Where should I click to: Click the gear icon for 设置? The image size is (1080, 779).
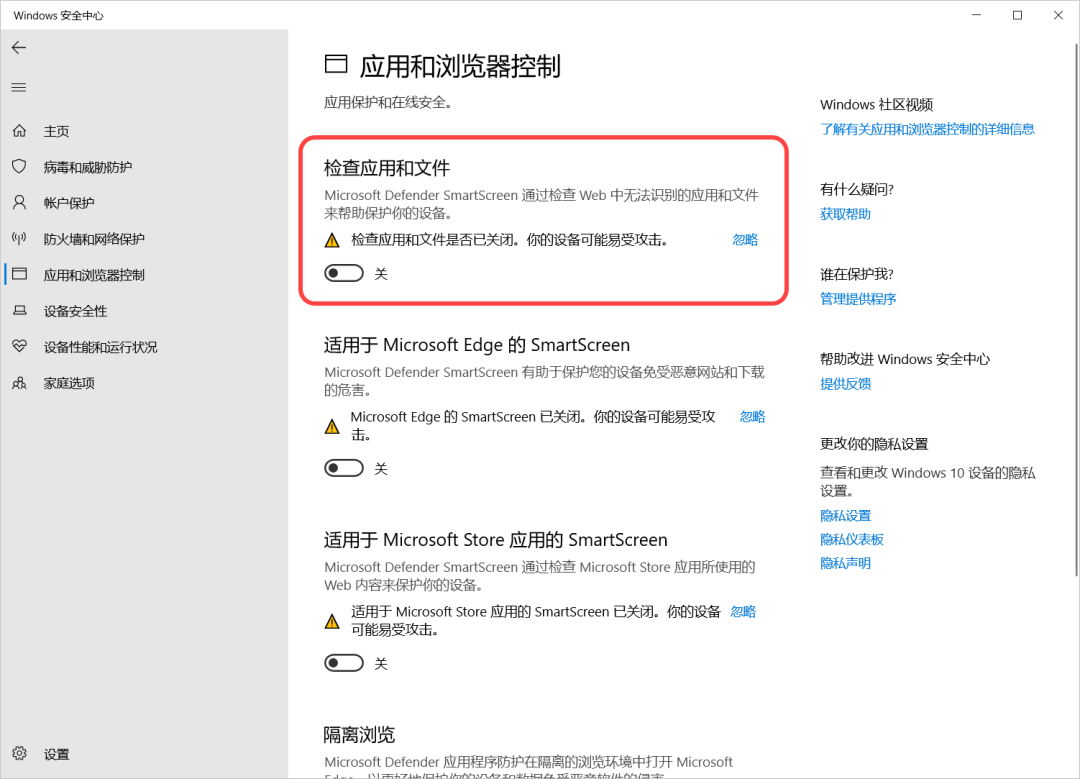[19, 754]
